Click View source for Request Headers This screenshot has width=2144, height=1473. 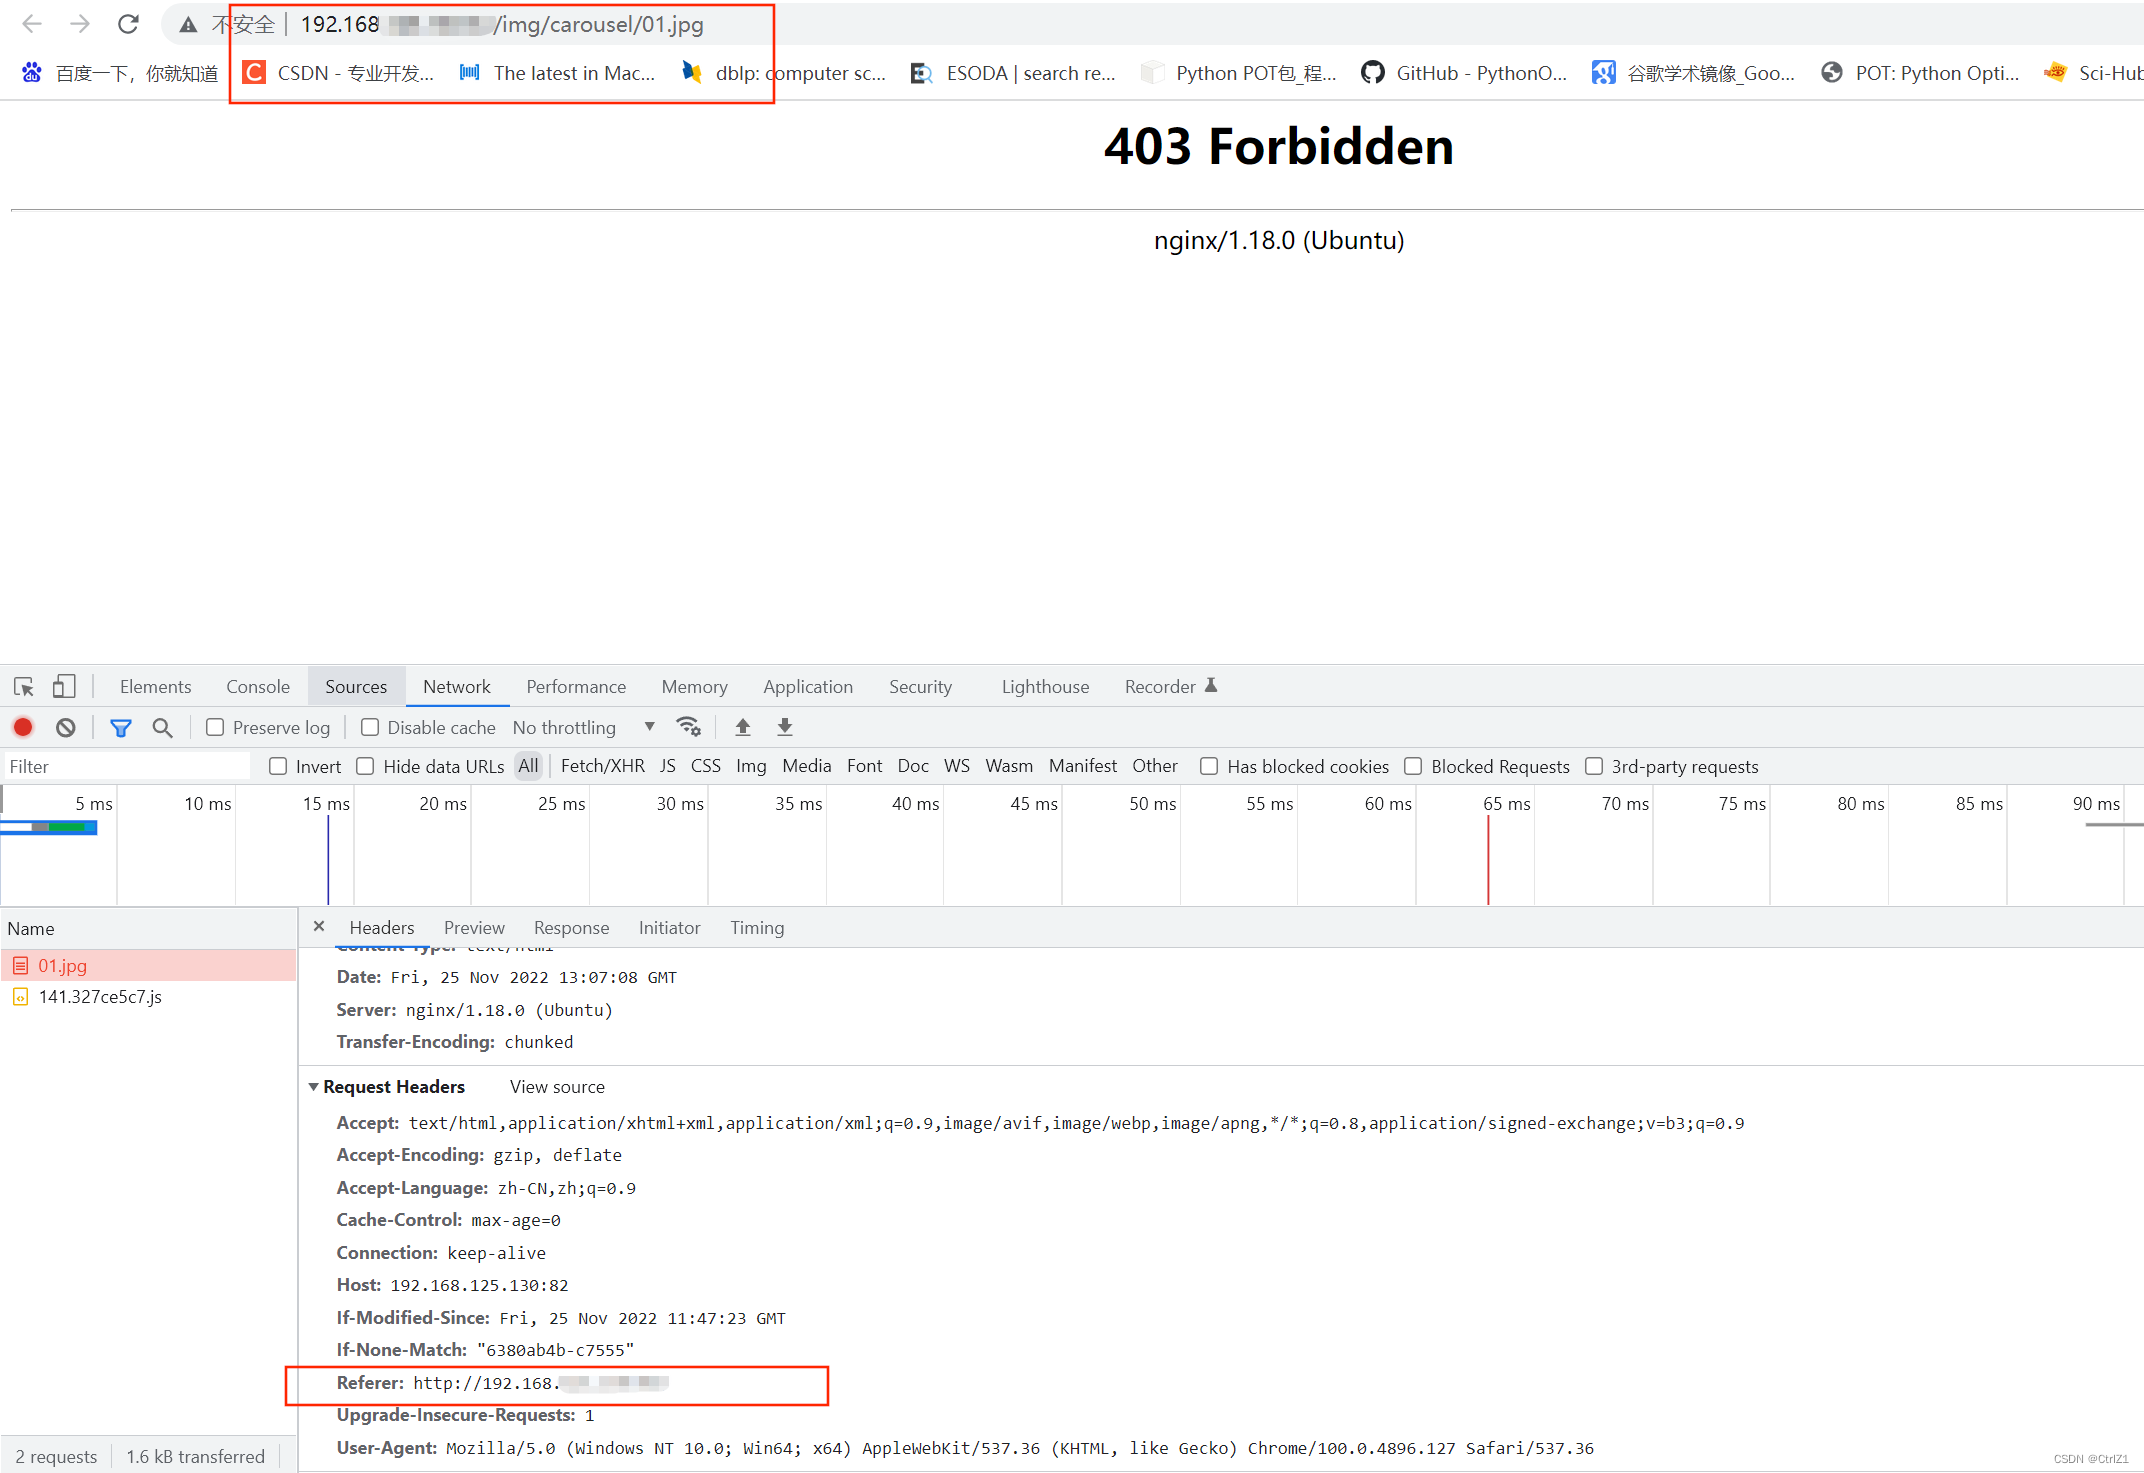click(x=557, y=1087)
